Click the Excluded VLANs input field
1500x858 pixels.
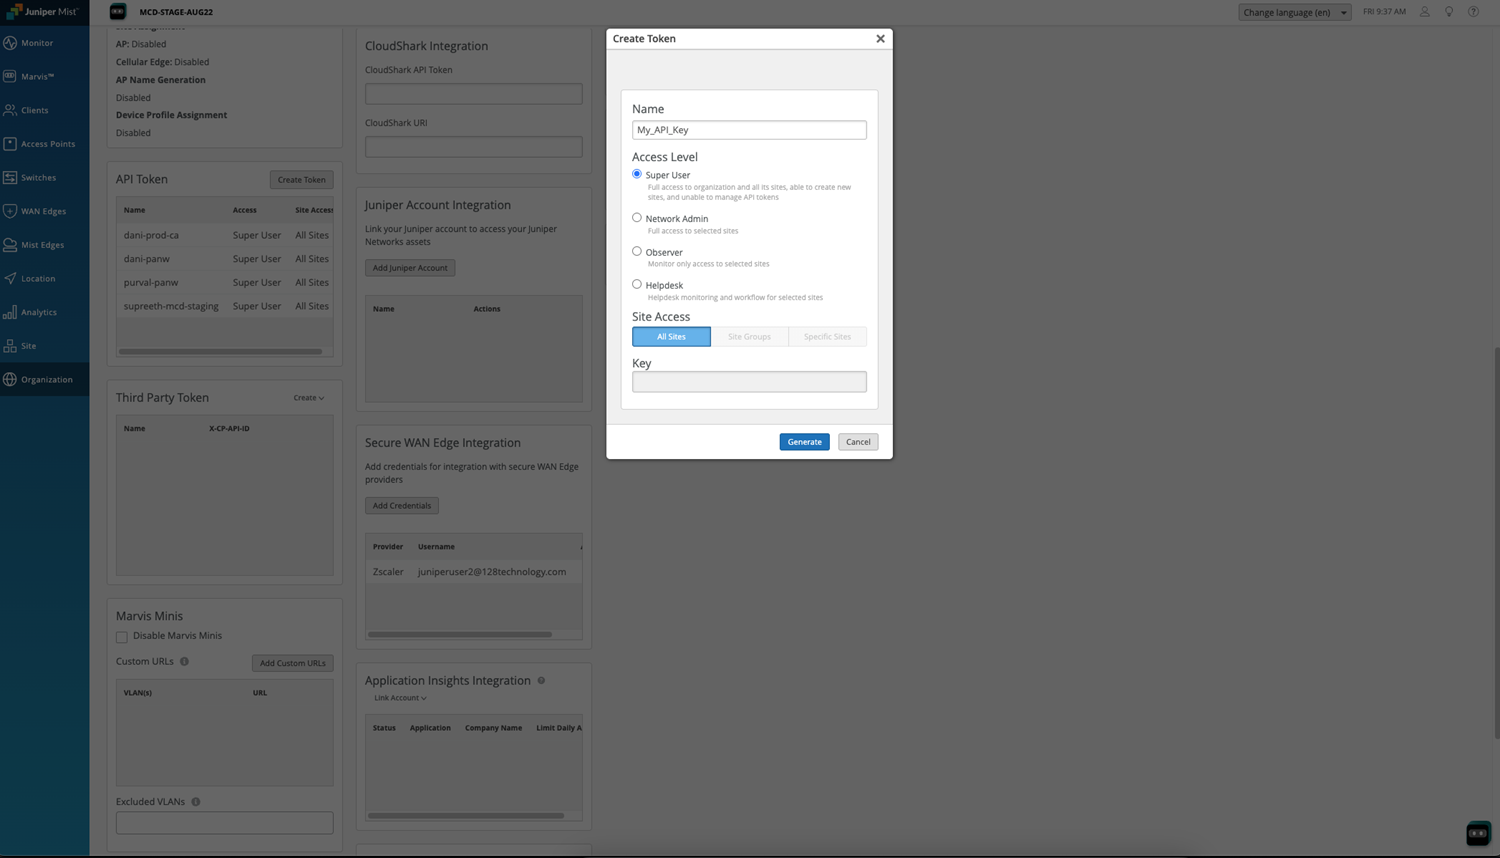click(x=224, y=823)
